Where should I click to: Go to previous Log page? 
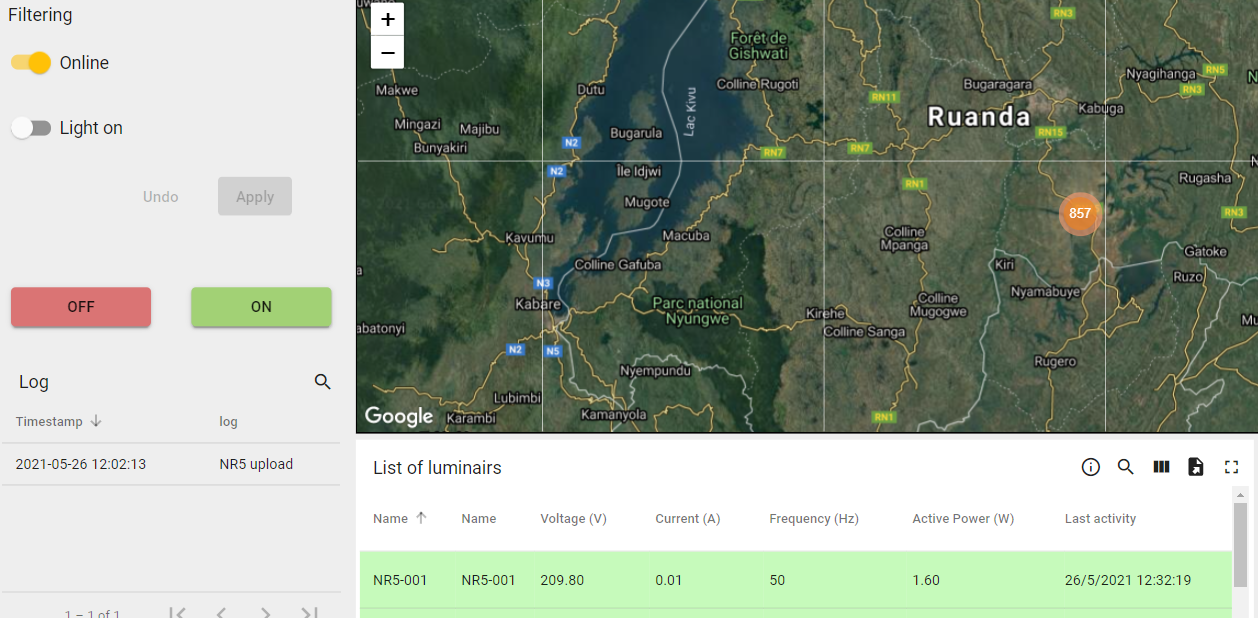coord(221,612)
